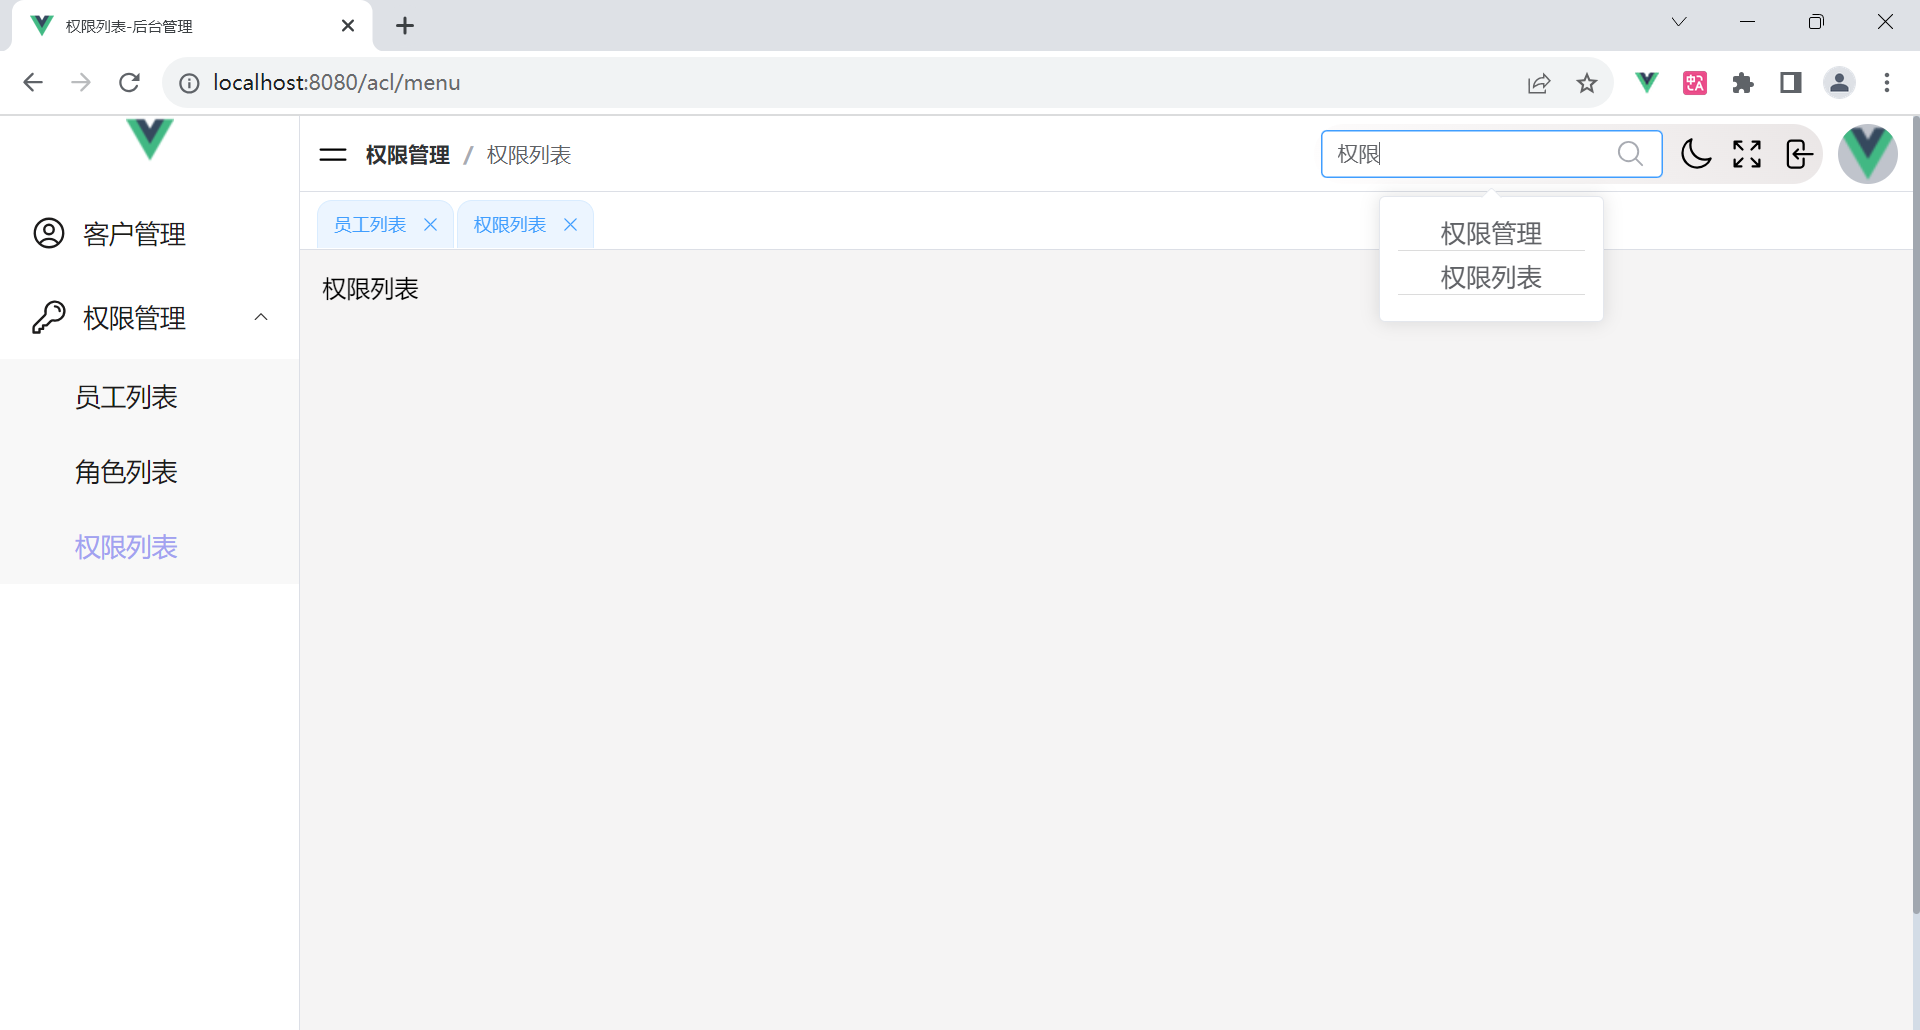Viewport: 1920px width, 1030px height.
Task: Open 客户管理 in the sidebar
Action: tap(134, 234)
